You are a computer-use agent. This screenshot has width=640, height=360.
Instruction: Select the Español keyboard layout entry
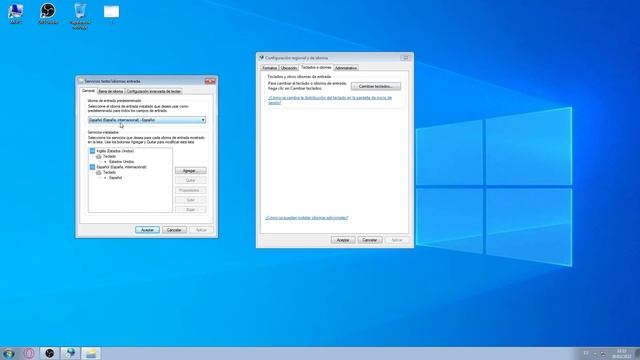pos(115,178)
